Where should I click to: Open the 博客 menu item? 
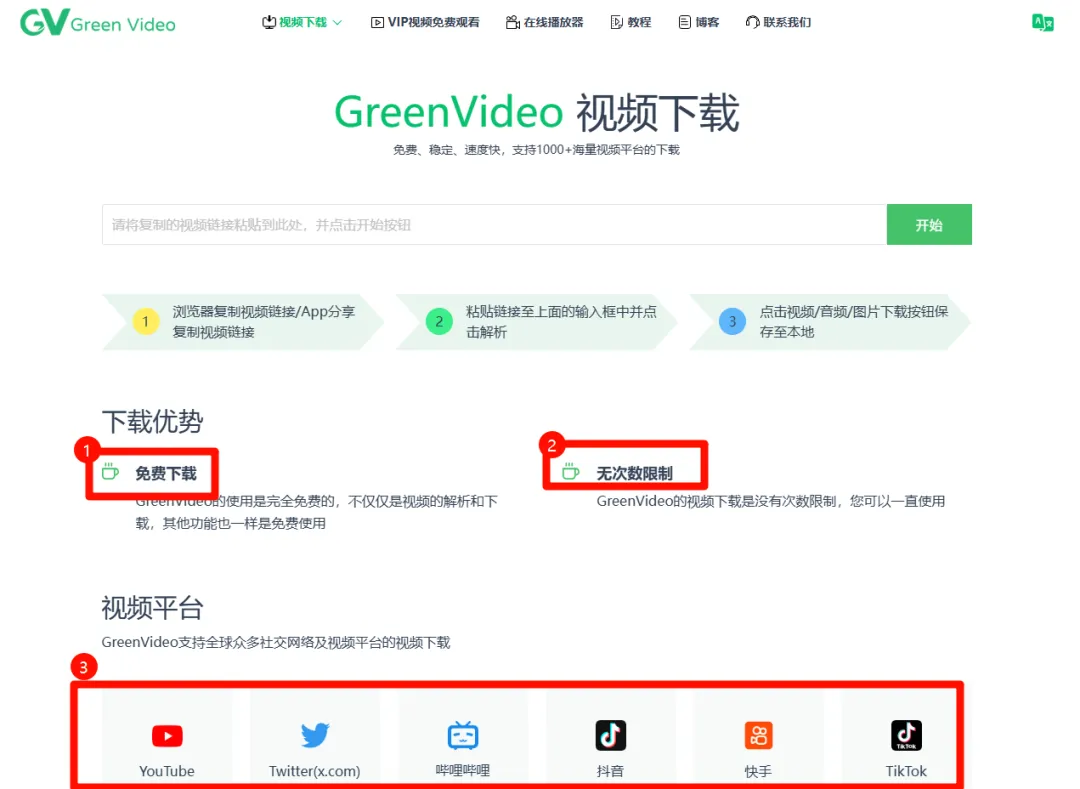(698, 23)
